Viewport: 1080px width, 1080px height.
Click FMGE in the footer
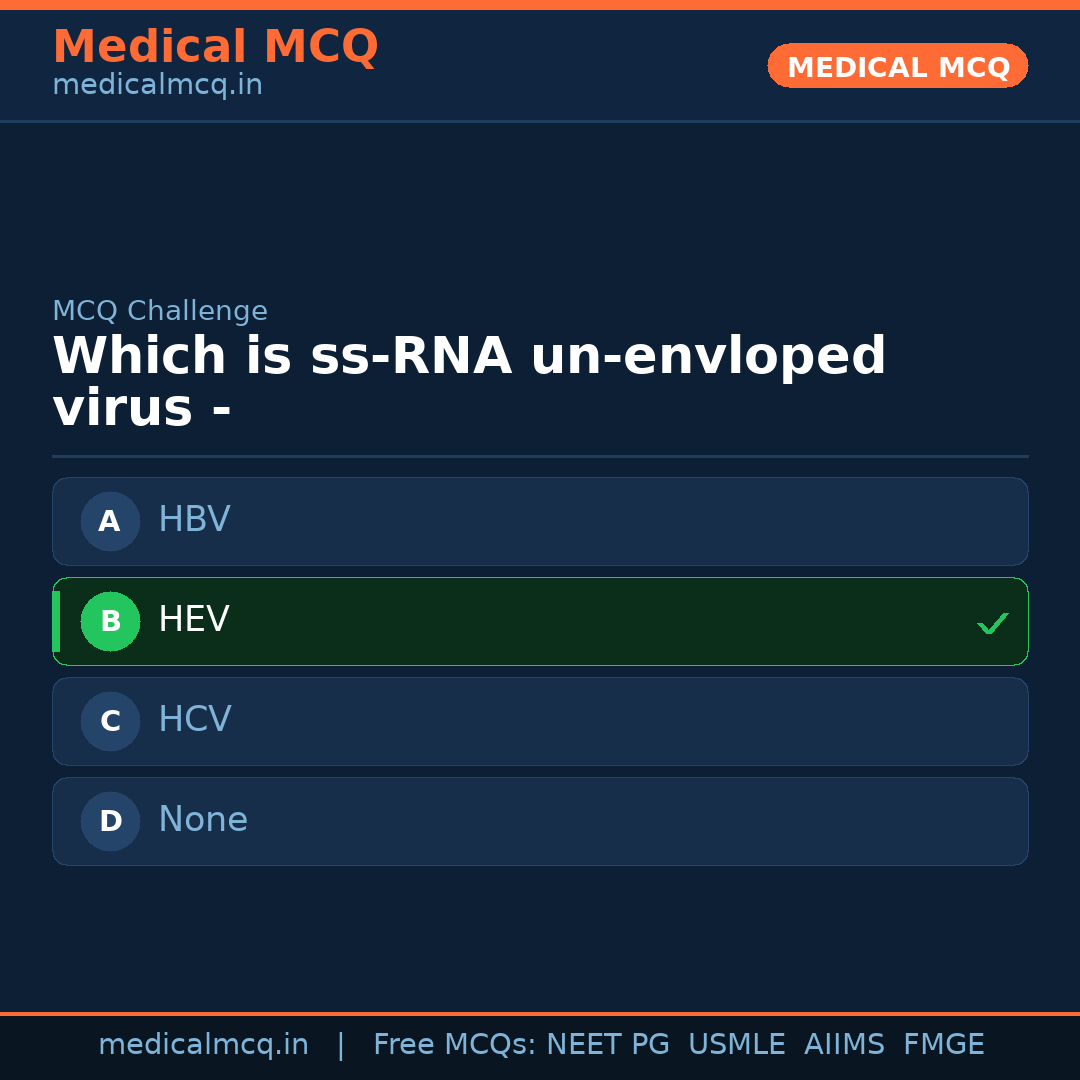click(943, 1045)
